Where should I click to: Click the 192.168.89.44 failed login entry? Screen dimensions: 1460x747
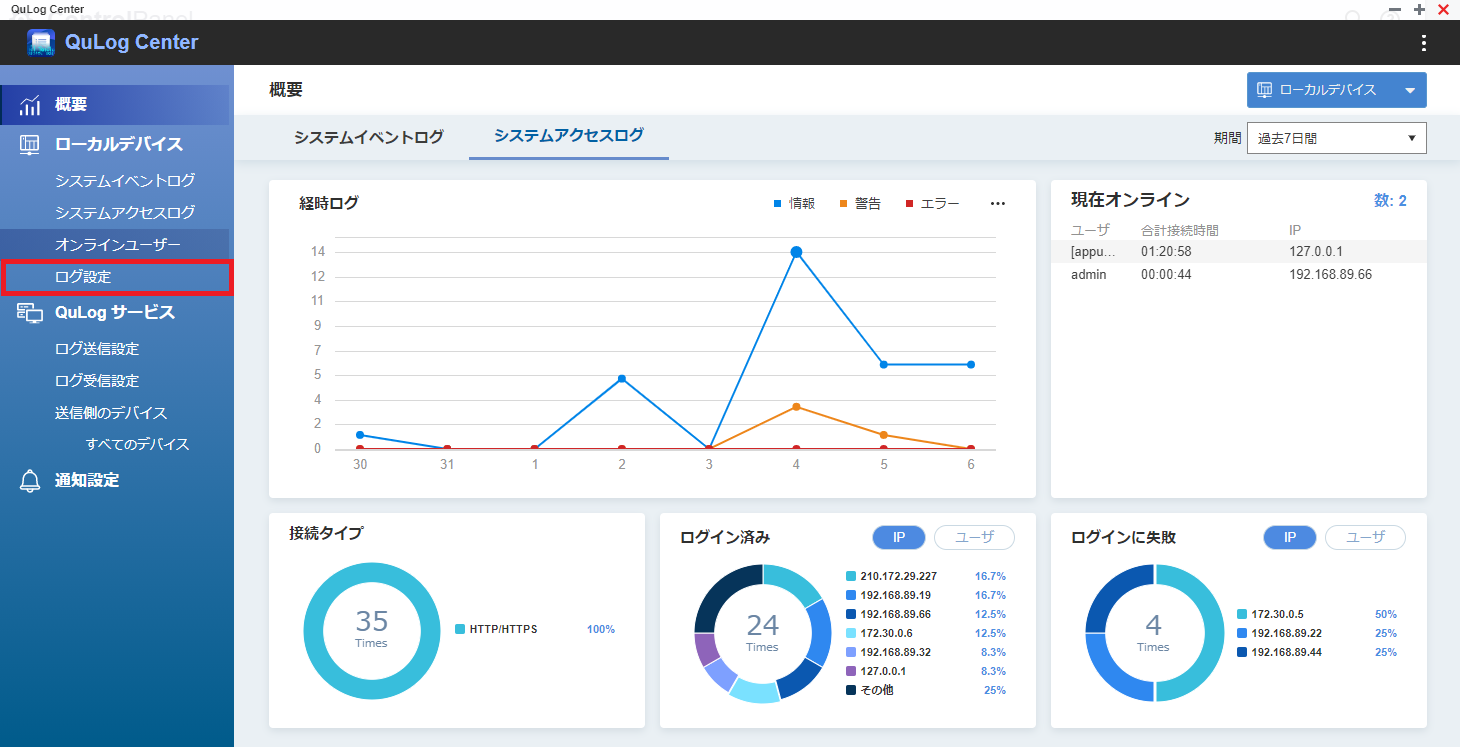[x=1279, y=653]
